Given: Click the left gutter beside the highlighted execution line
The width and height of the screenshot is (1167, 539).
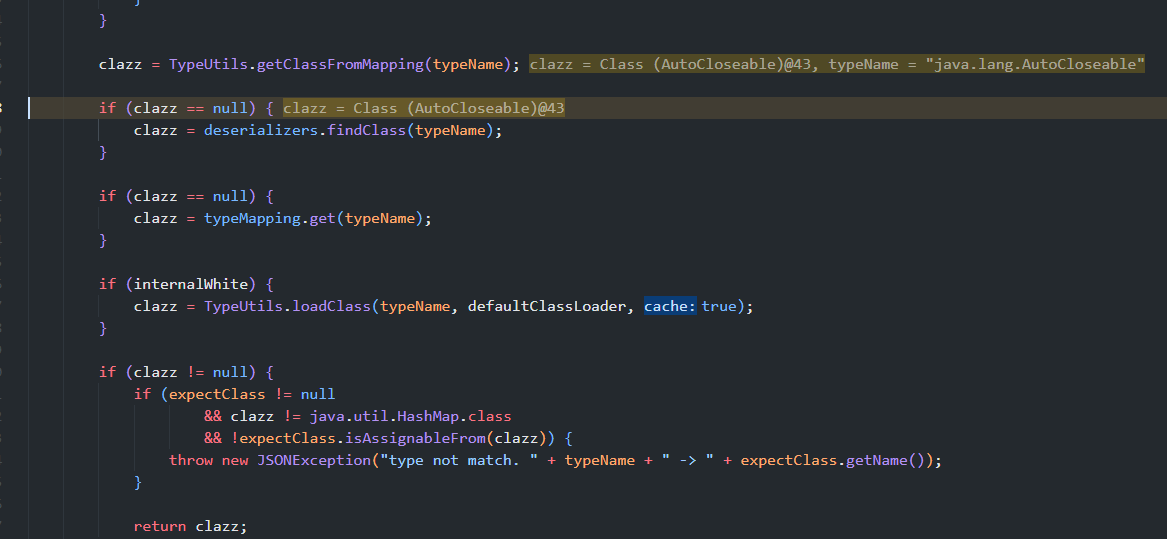Looking at the screenshot, I should (x=12, y=108).
